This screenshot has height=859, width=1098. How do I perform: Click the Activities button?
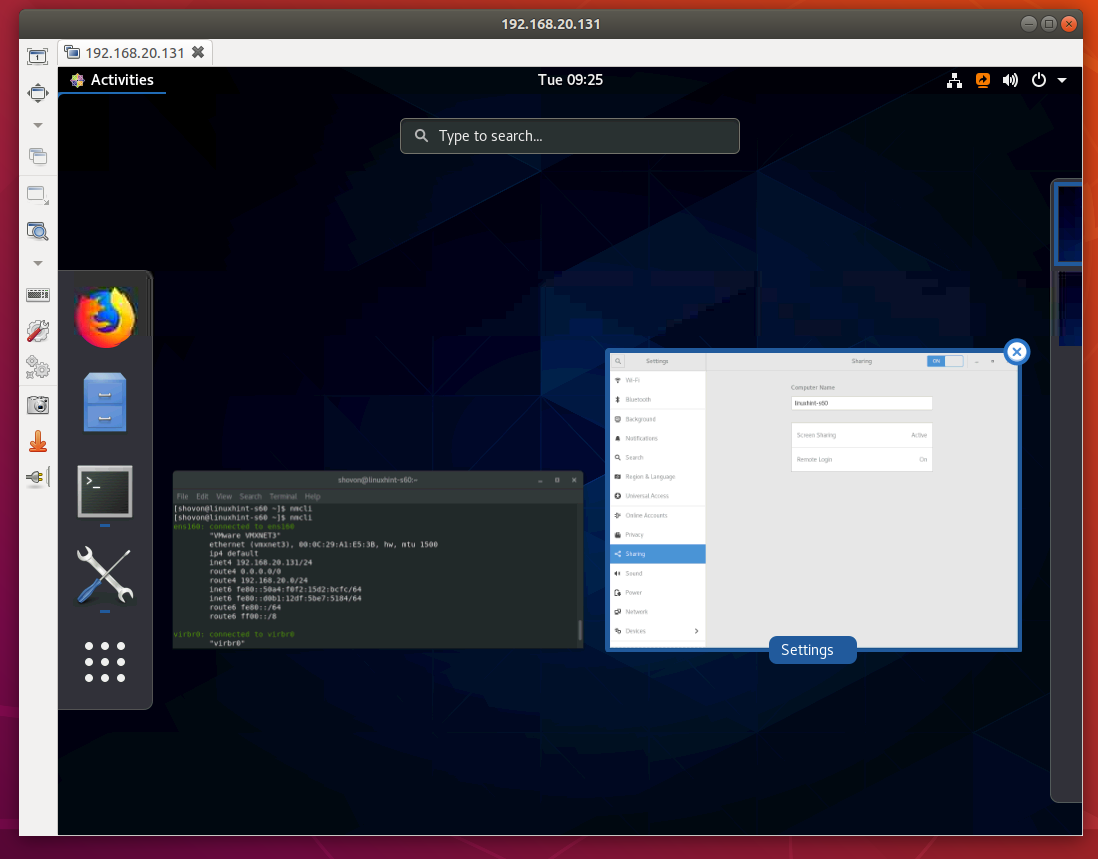point(112,80)
